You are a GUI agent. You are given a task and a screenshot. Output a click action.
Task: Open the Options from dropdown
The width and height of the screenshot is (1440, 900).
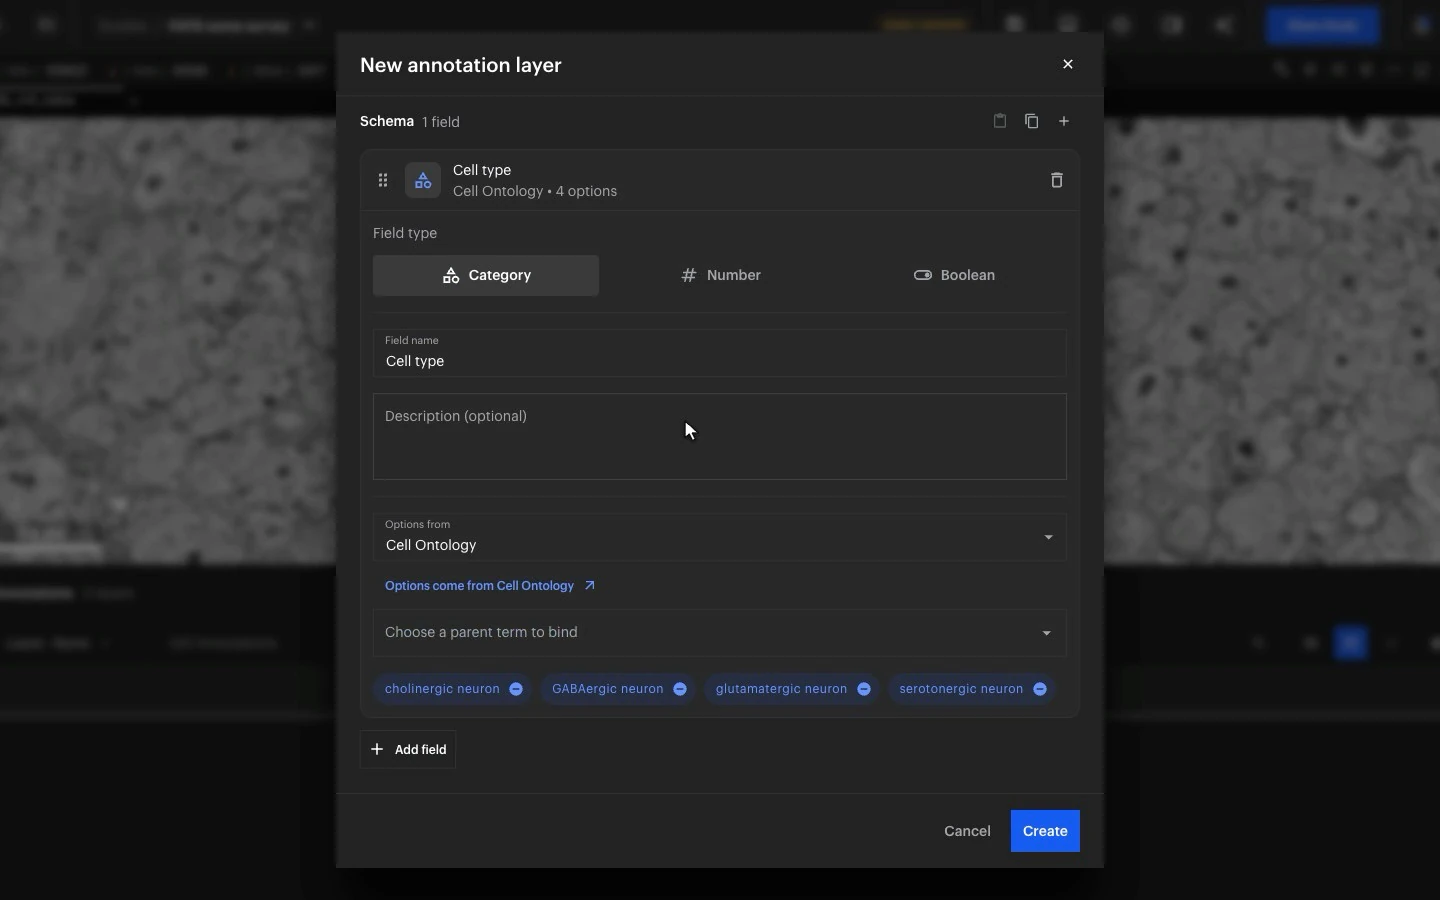720,538
